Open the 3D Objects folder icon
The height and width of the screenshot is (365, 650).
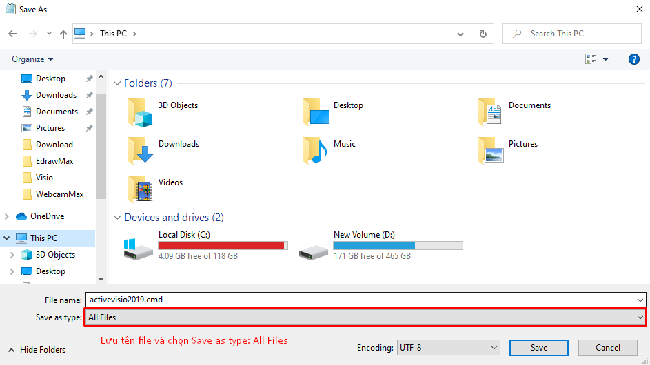click(x=140, y=112)
